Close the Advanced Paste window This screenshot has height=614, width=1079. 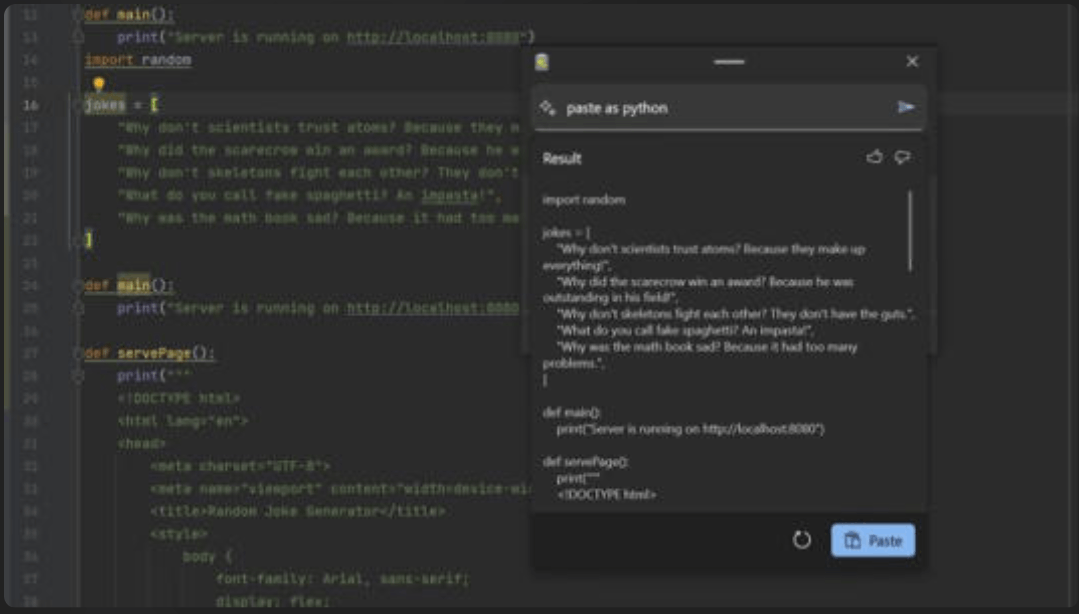click(x=912, y=61)
